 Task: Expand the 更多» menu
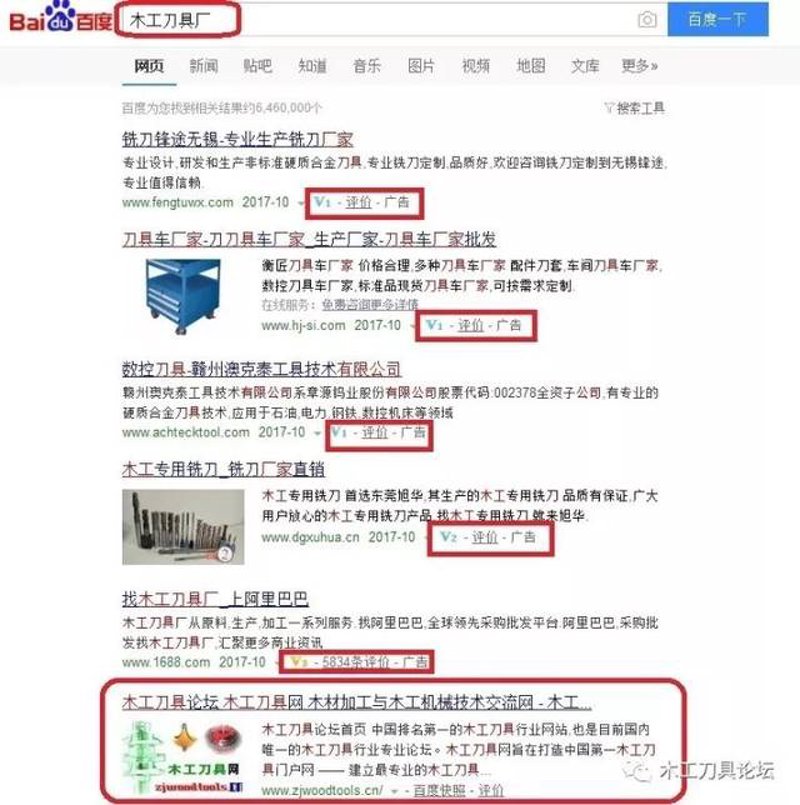[x=640, y=66]
